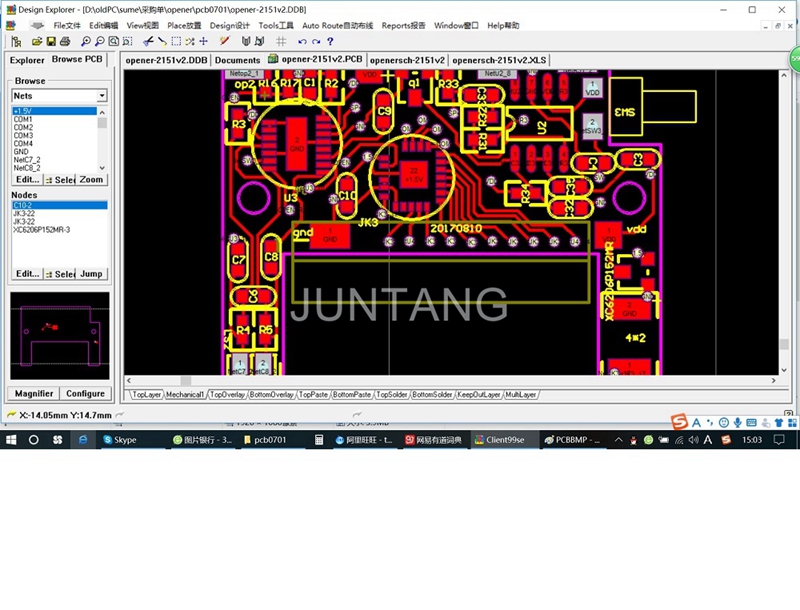
Task: Click the PCB view horizontal scrollbar thumb
Action: tap(186, 380)
